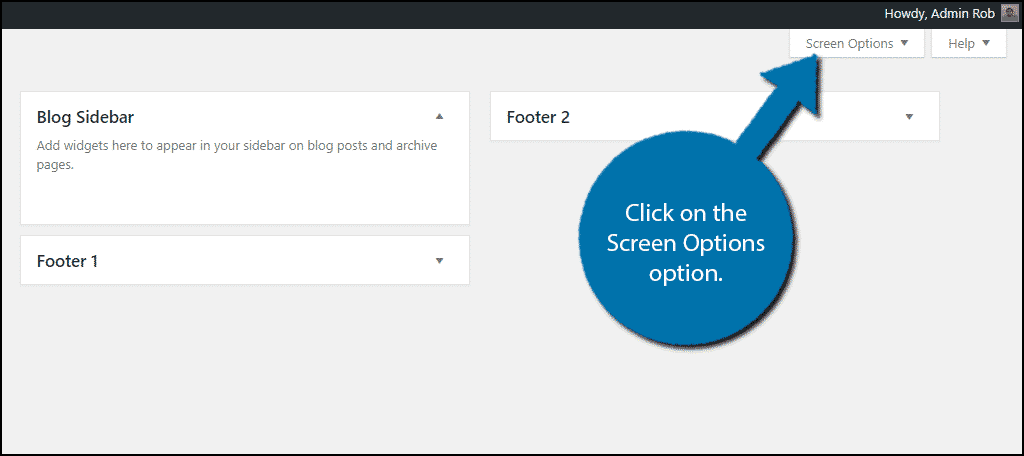Click the Admin Rob avatar picture
The height and width of the screenshot is (456, 1024).
point(1009,14)
